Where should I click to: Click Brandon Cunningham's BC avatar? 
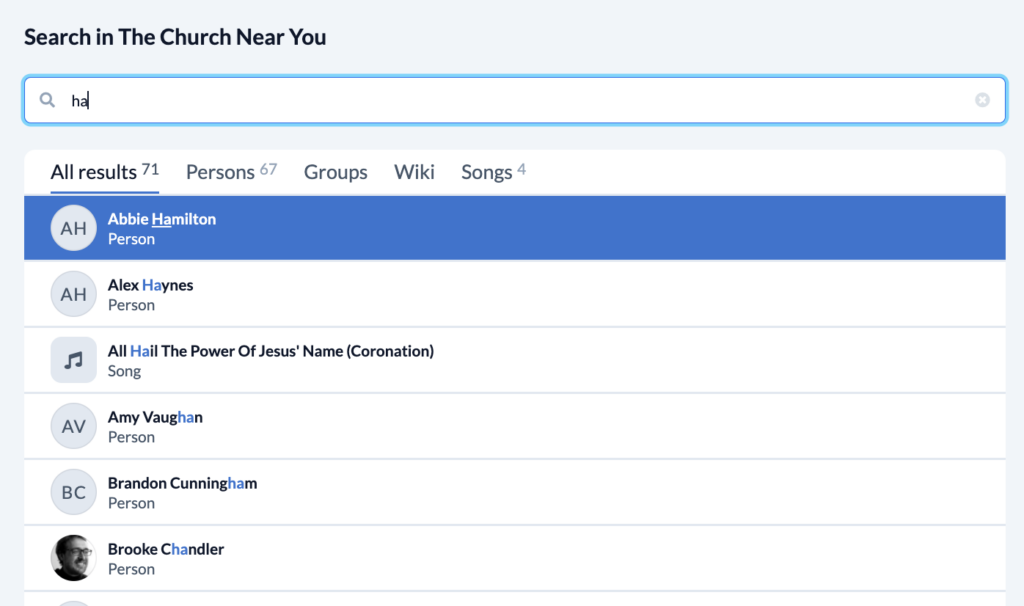pos(74,492)
